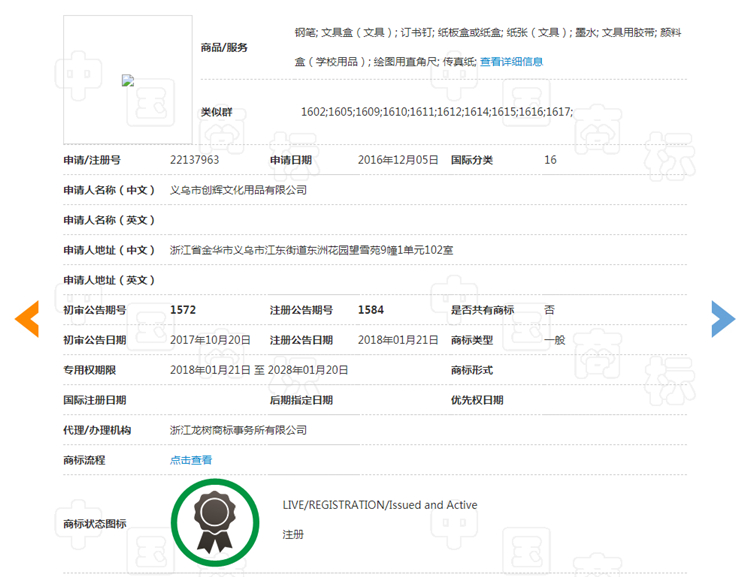
Task: Click the orange previous arrow
Action: (x=26, y=318)
